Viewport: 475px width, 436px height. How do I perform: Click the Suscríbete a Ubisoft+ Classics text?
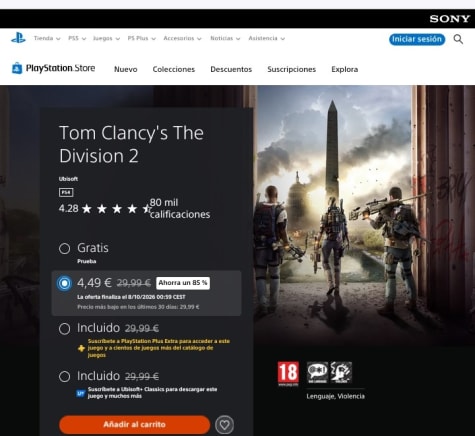tap(152, 393)
